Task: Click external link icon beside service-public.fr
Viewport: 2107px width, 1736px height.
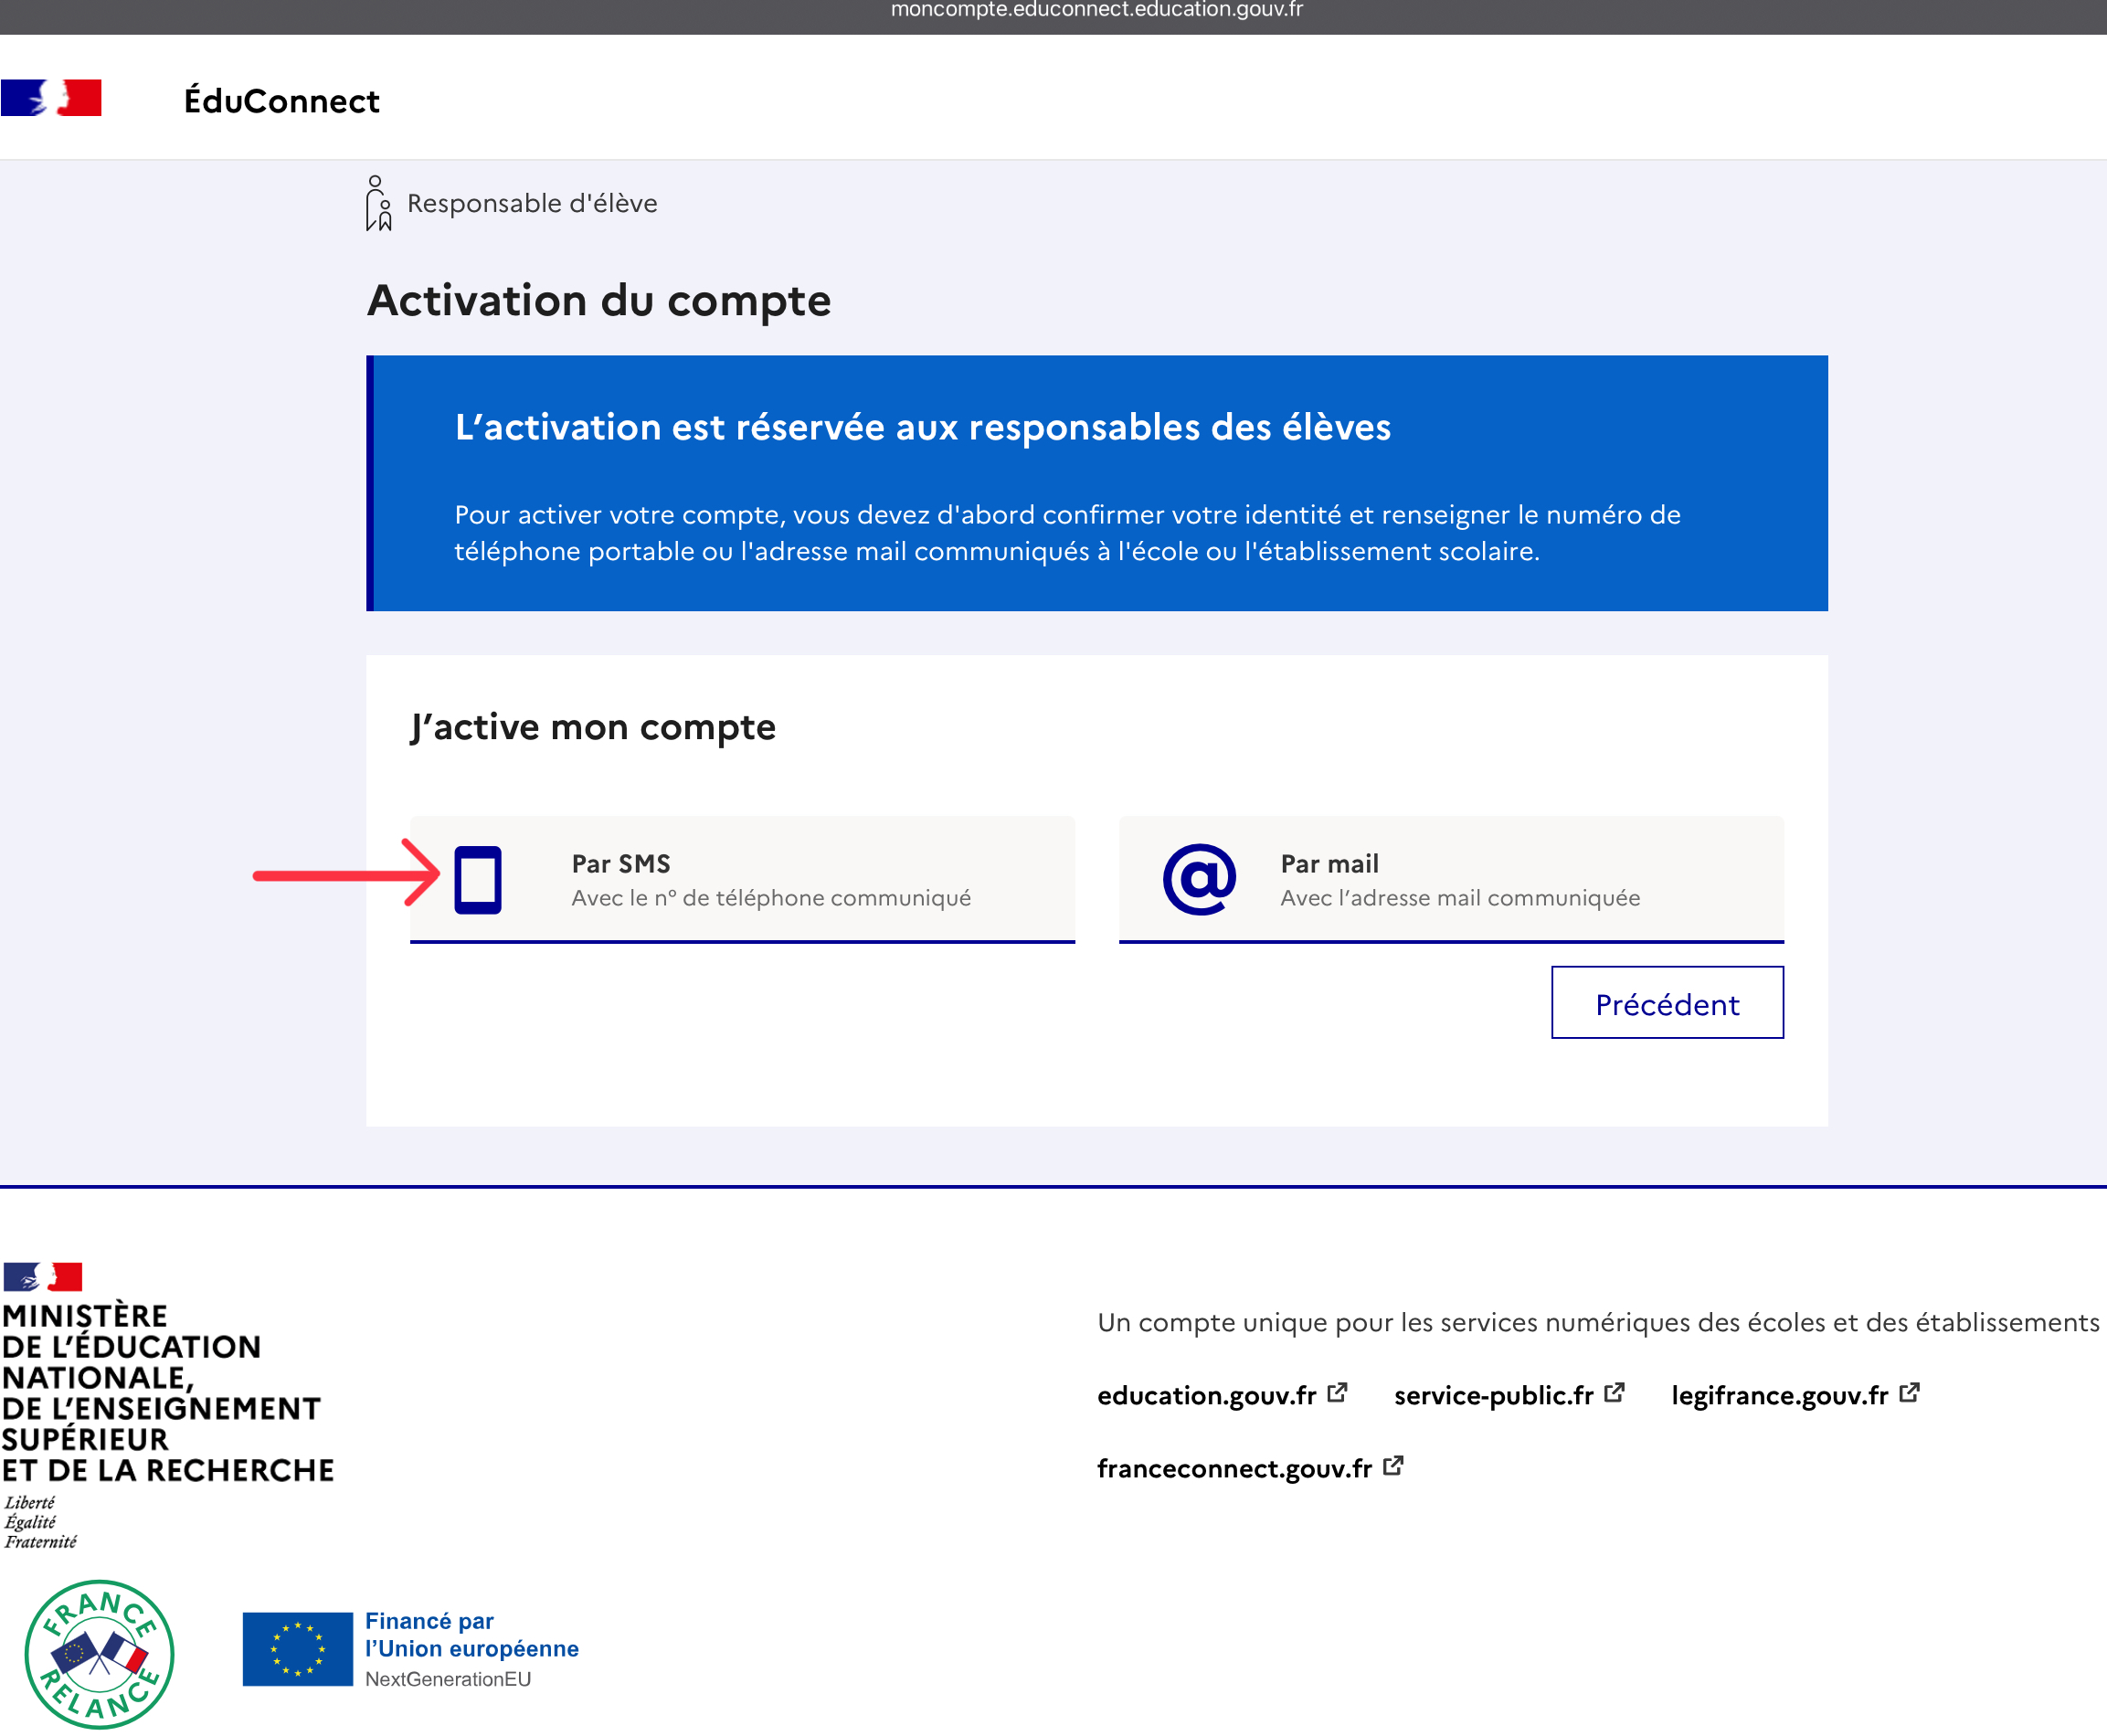Action: tap(1614, 1393)
